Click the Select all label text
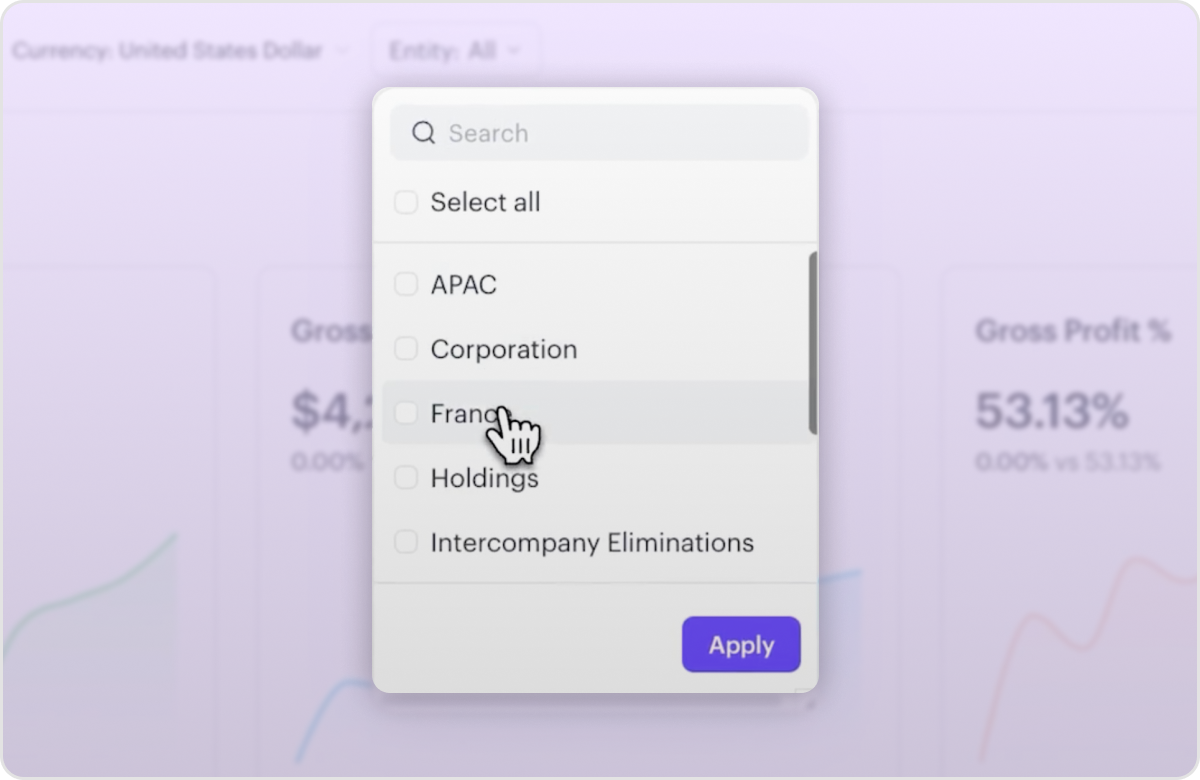 tap(485, 202)
